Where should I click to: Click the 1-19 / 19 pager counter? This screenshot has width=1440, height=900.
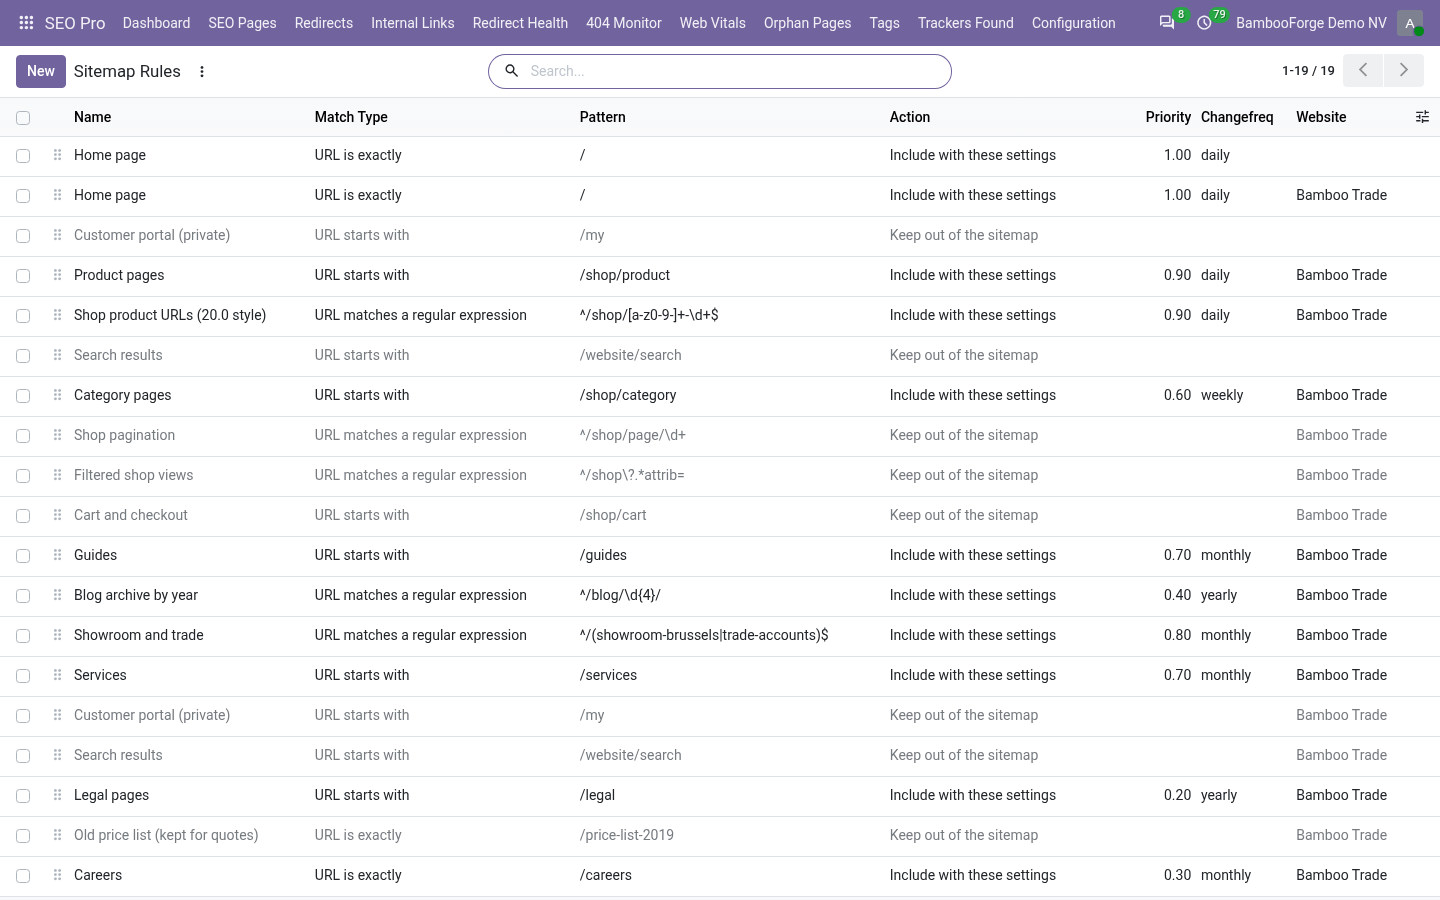(1308, 70)
